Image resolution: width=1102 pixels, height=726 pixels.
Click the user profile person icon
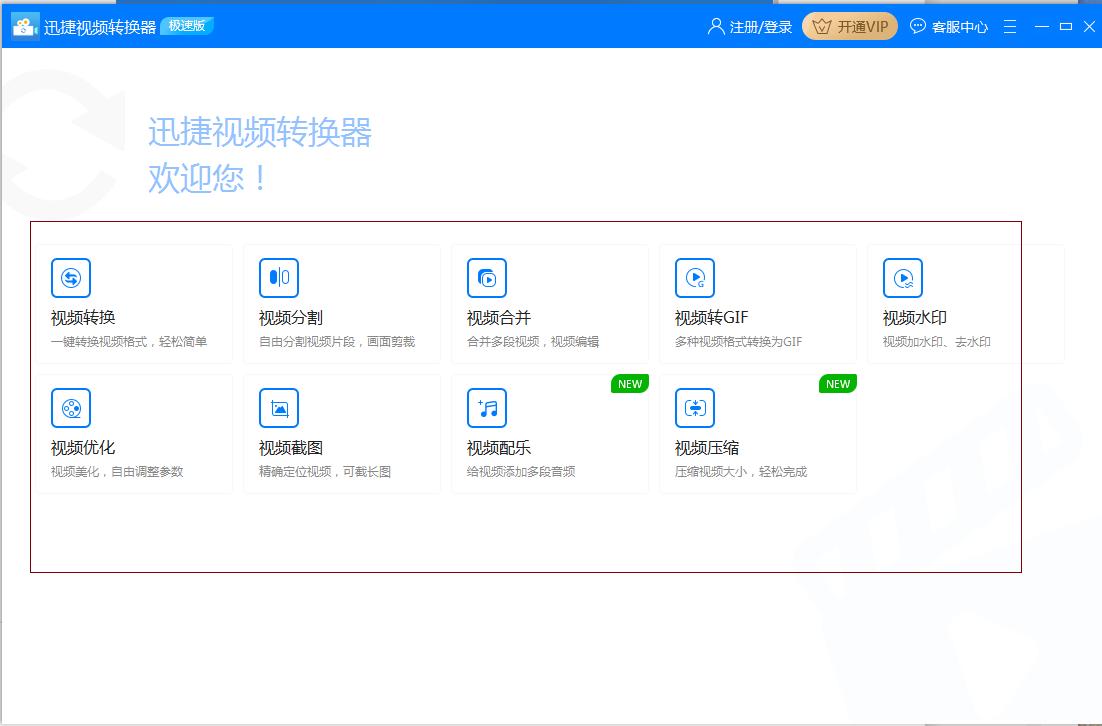click(x=713, y=26)
